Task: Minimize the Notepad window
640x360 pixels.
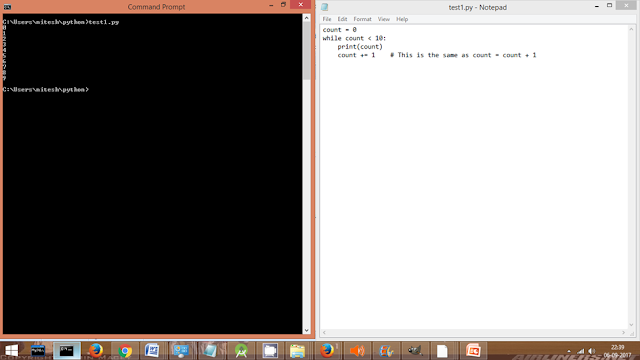Action: pyautogui.click(x=597, y=6)
